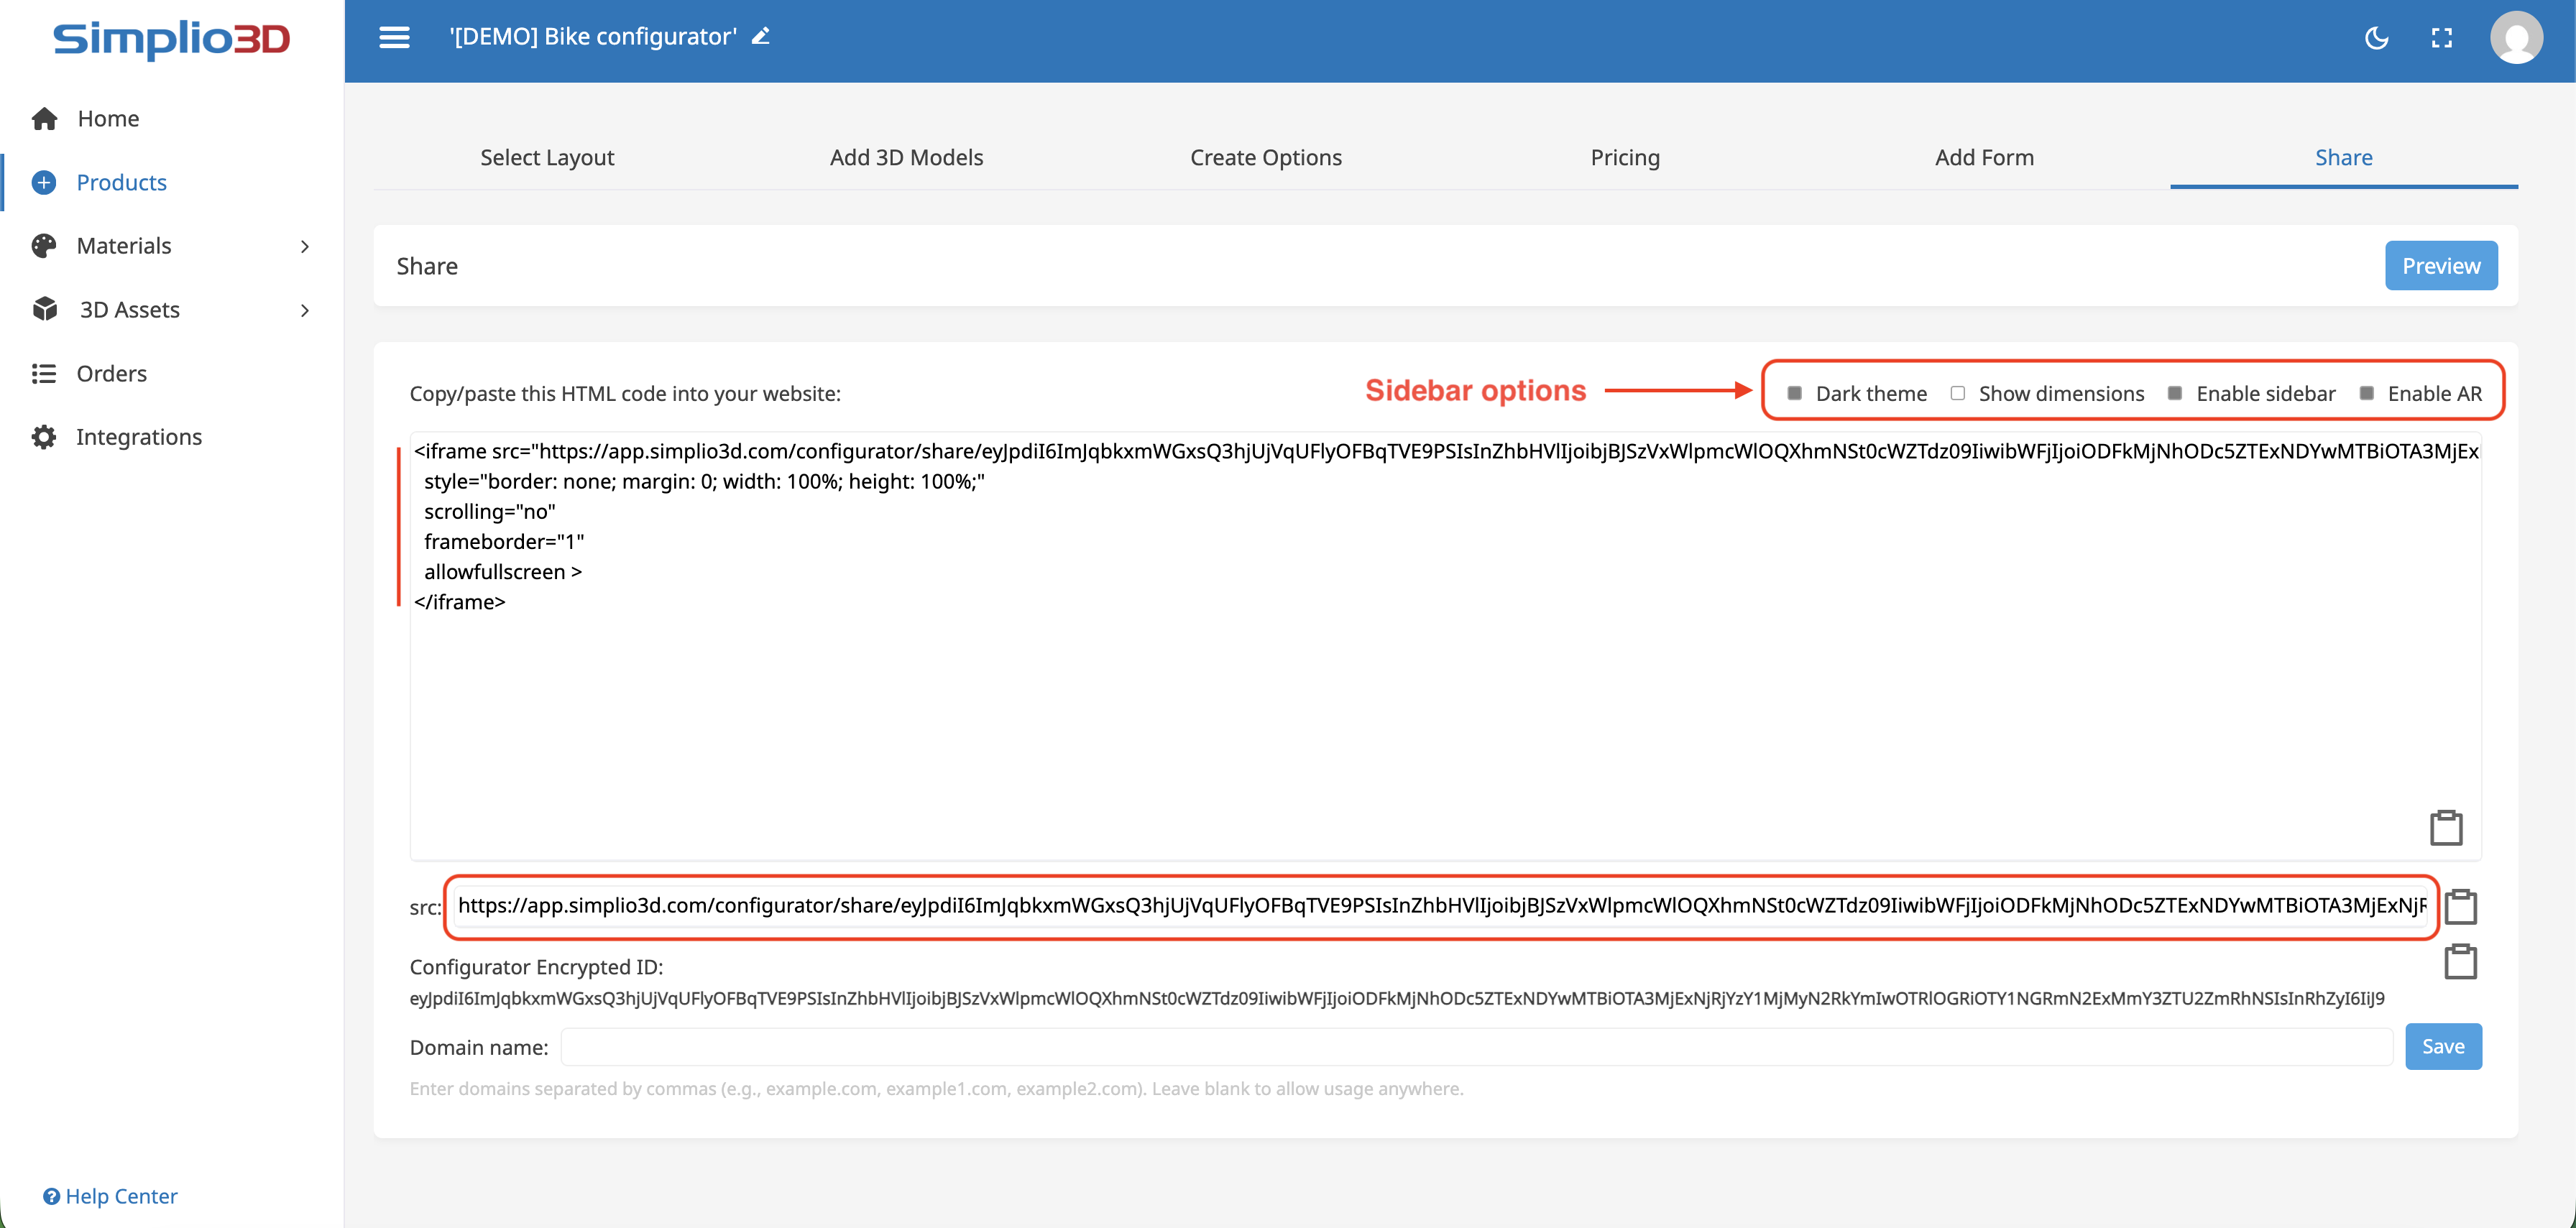Enter fullscreen with the expand icon
Viewport: 2576px width, 1228px height.
coord(2441,38)
